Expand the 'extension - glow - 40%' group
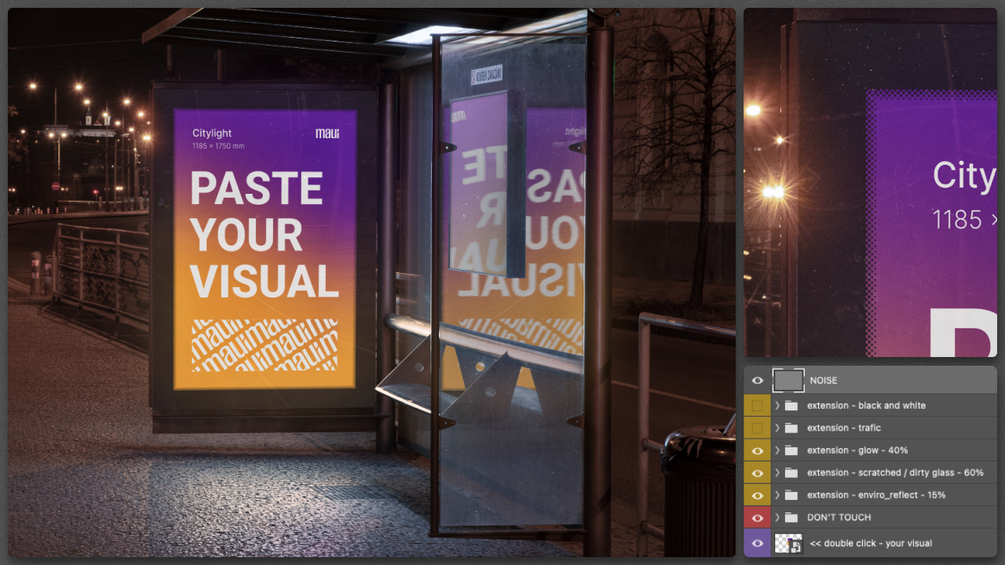 (777, 450)
